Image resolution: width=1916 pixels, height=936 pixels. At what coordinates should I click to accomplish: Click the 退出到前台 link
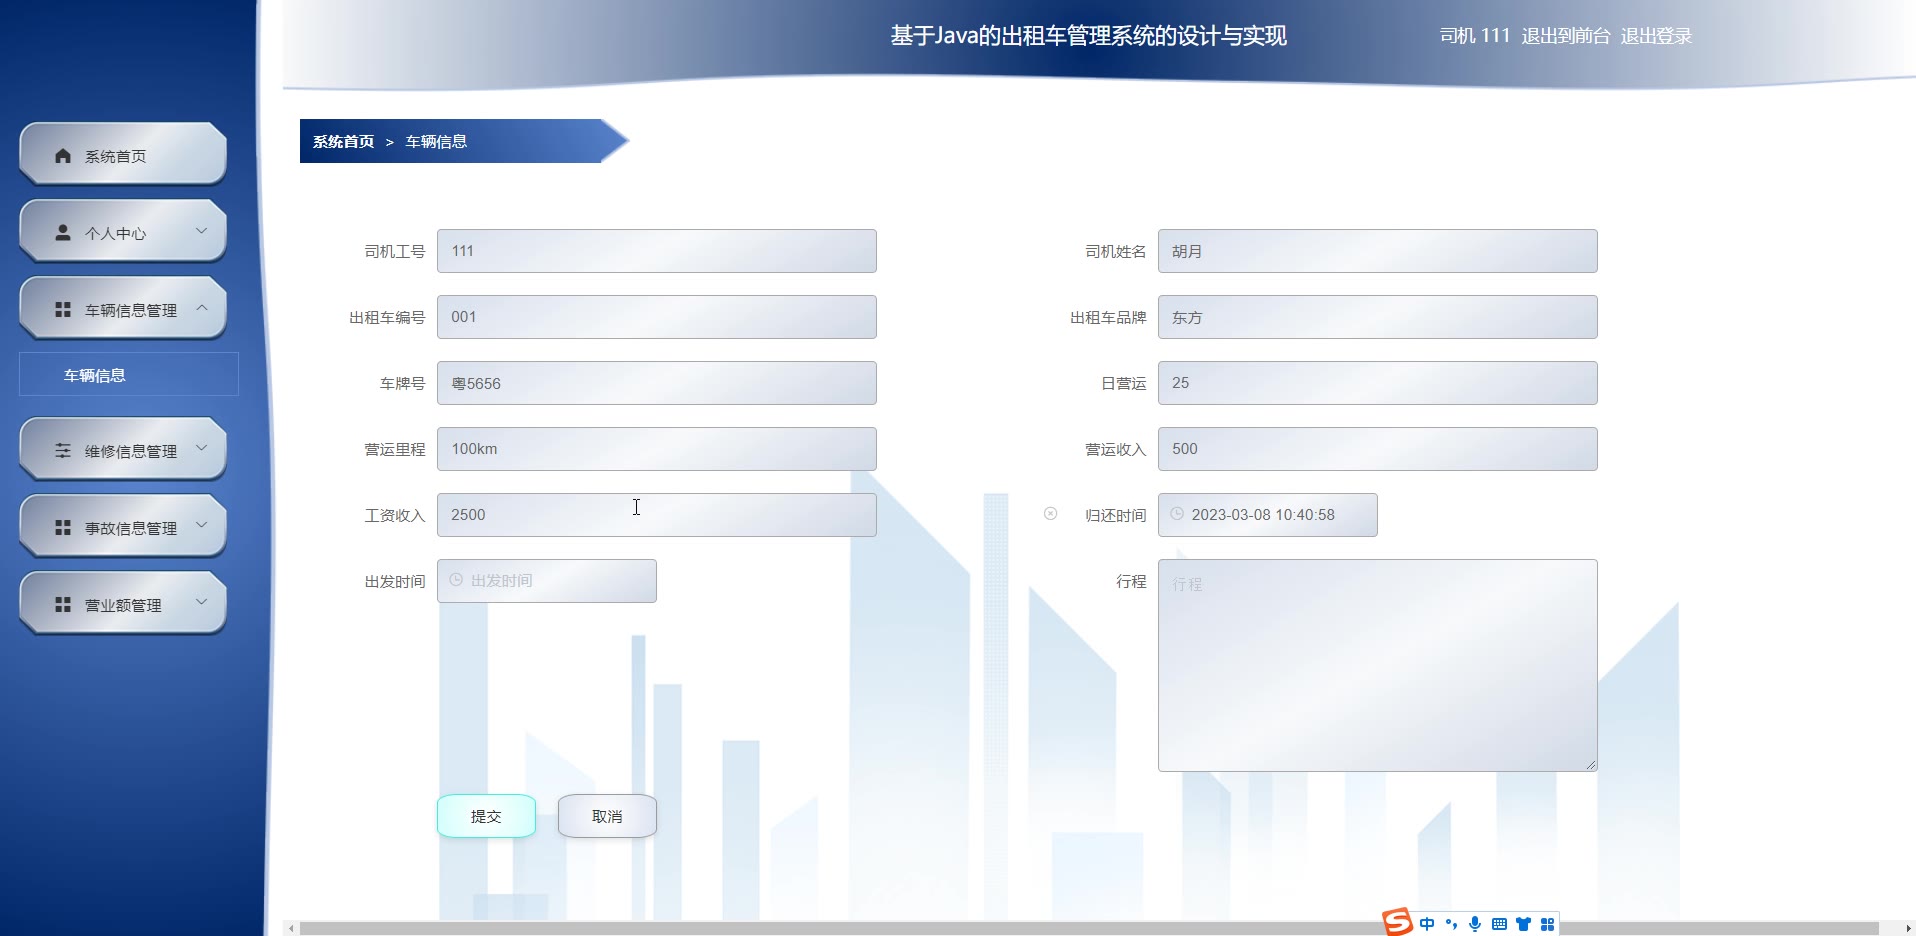point(1566,36)
